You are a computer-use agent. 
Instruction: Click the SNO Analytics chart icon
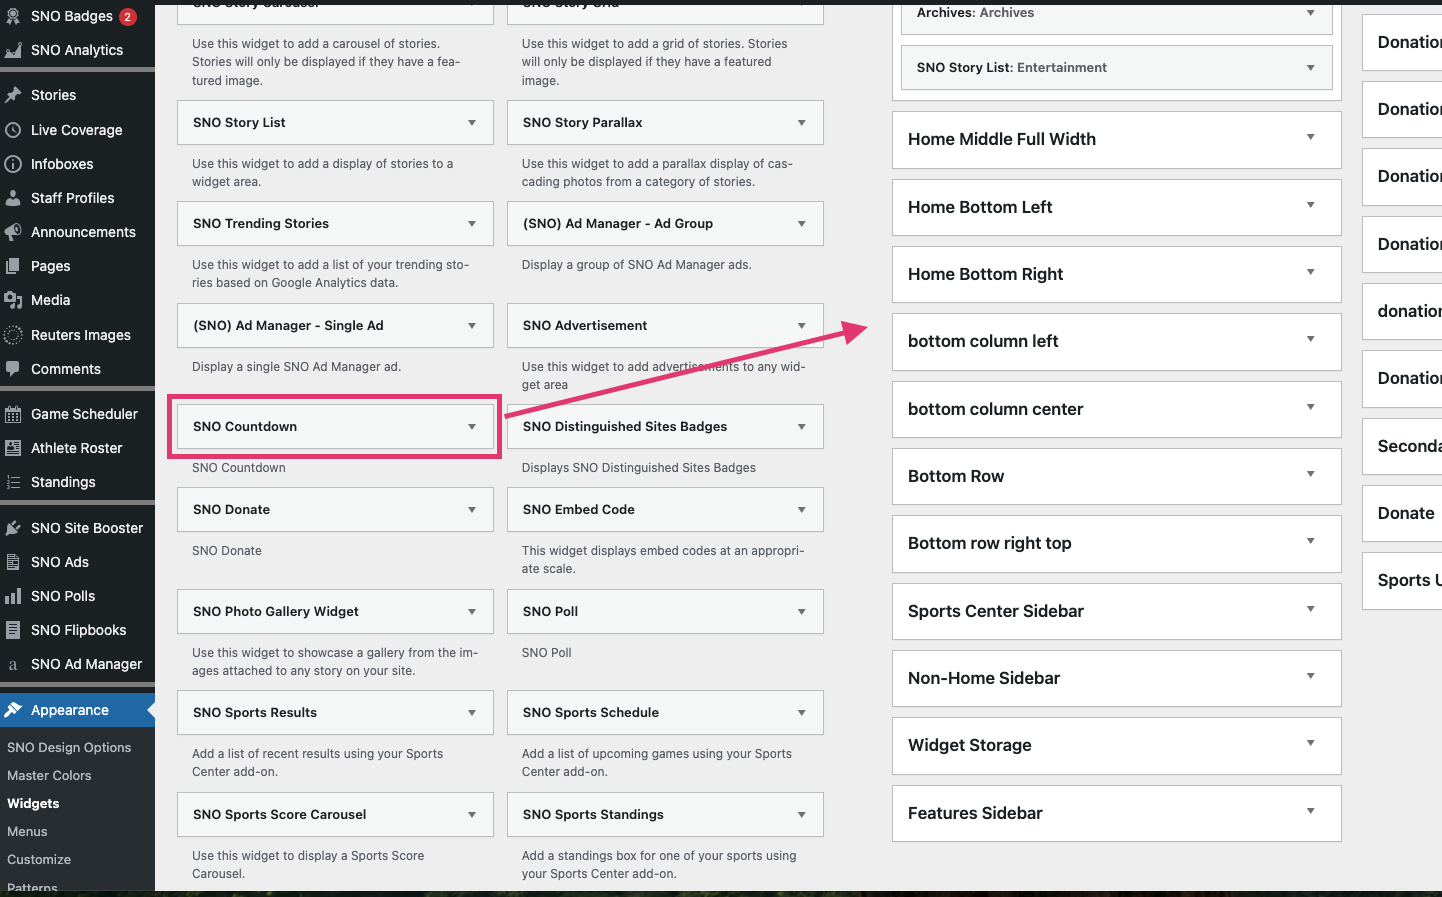(x=13, y=50)
